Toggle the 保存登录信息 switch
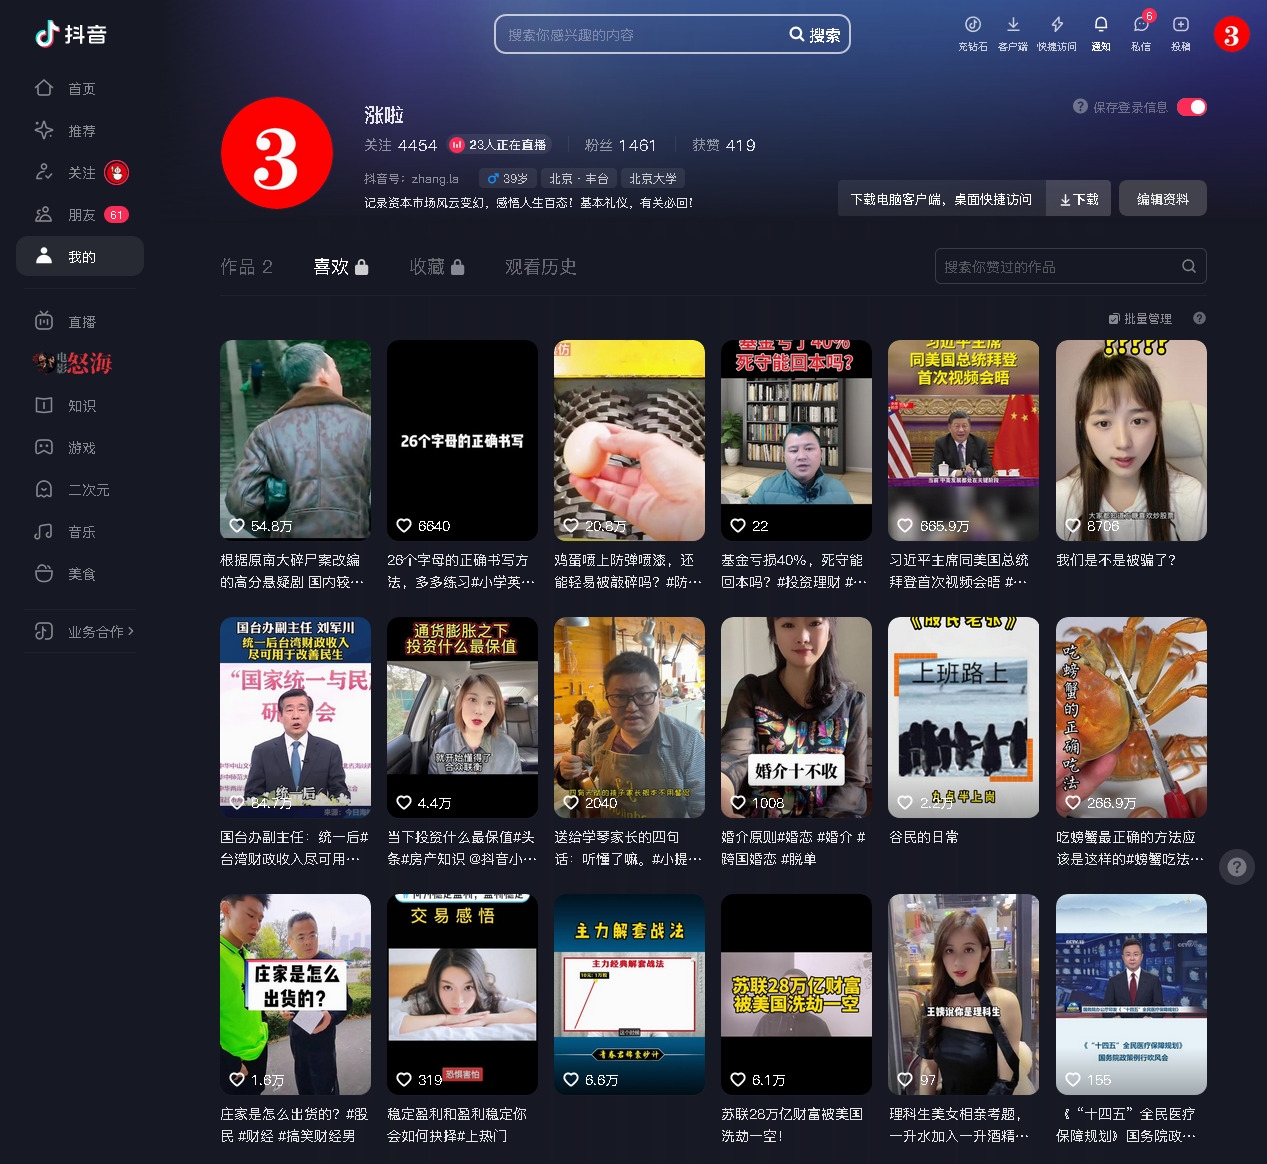Screen dimensions: 1267x1164 coord(1191,106)
